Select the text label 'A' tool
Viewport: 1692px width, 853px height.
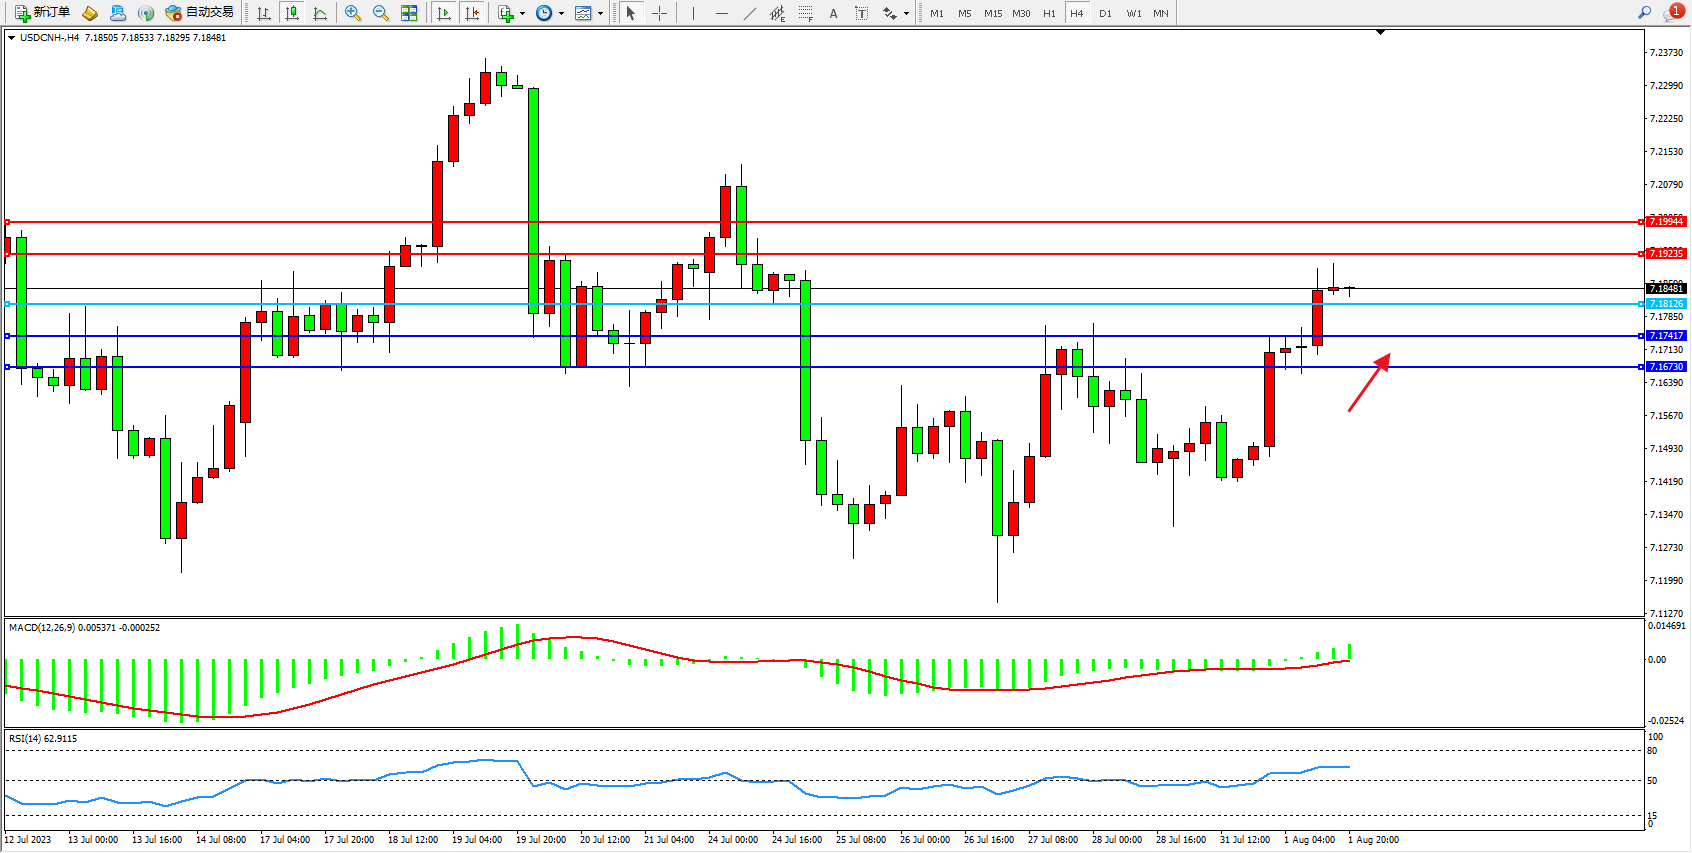point(833,13)
